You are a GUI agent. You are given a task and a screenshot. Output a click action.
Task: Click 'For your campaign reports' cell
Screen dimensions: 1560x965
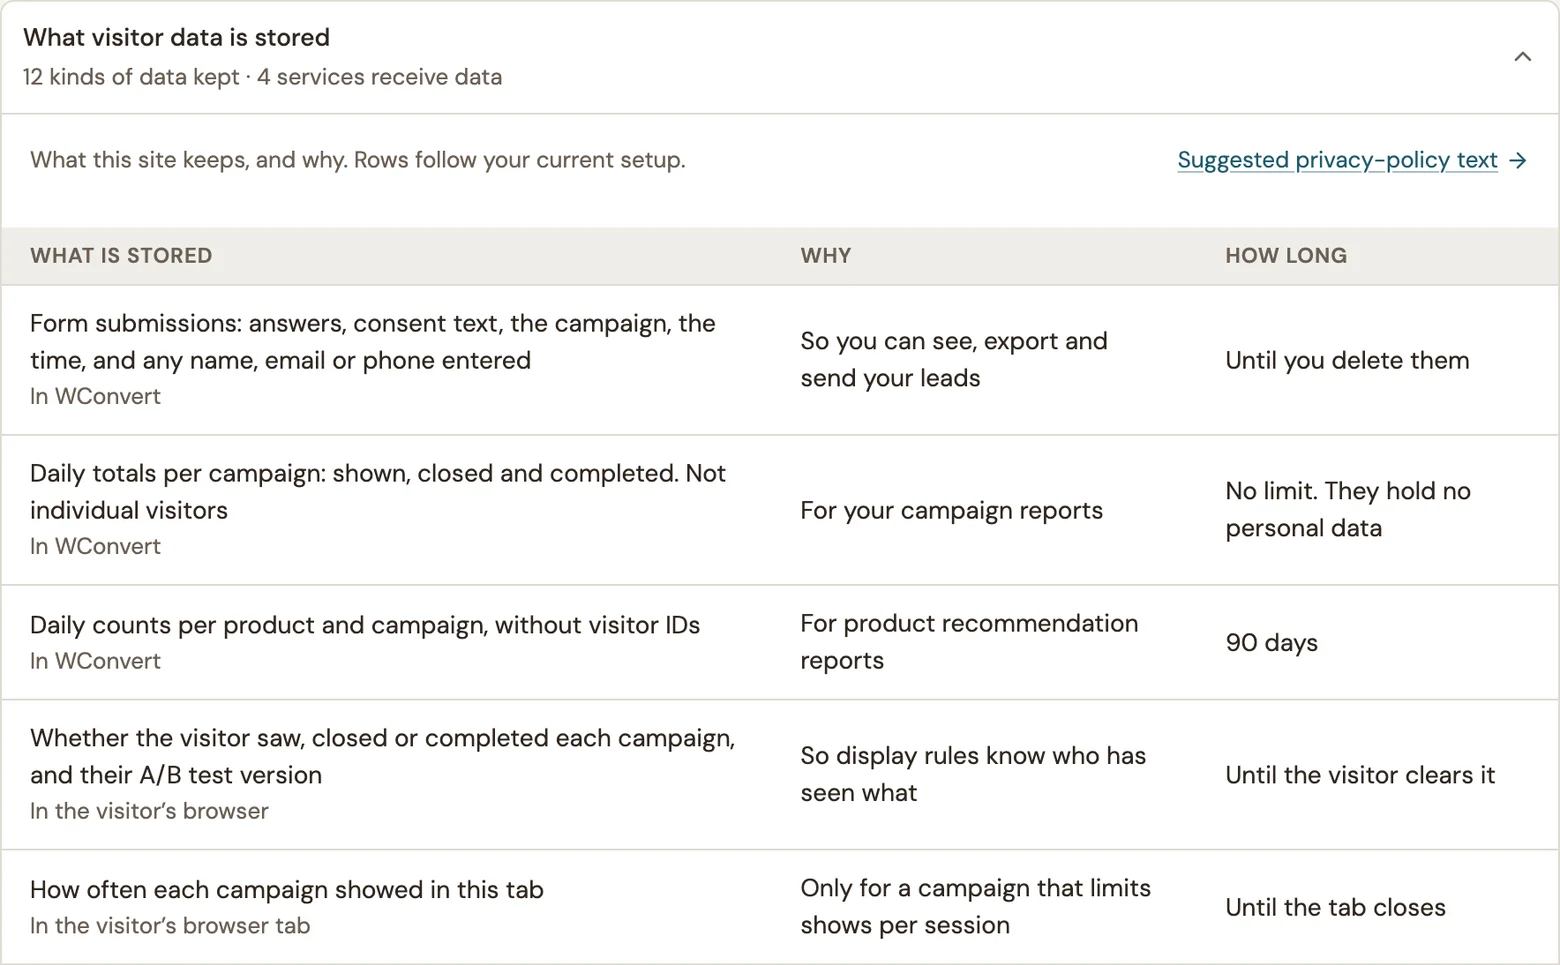[951, 510]
